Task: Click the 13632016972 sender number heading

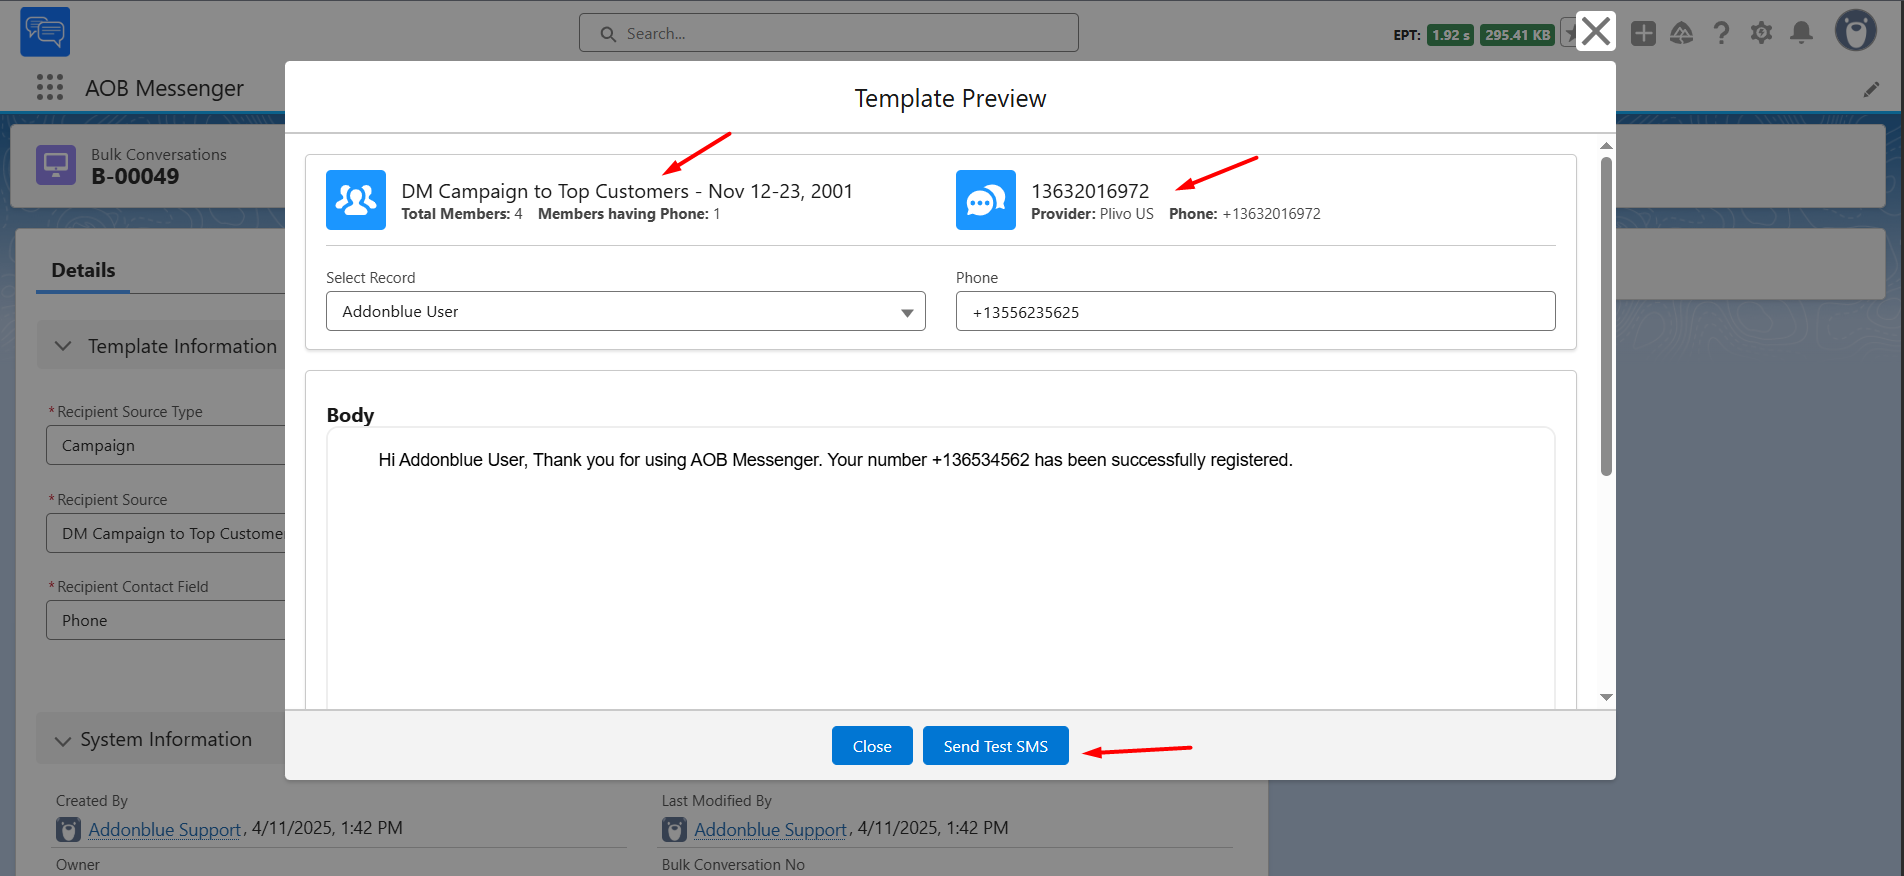Action: (1090, 191)
